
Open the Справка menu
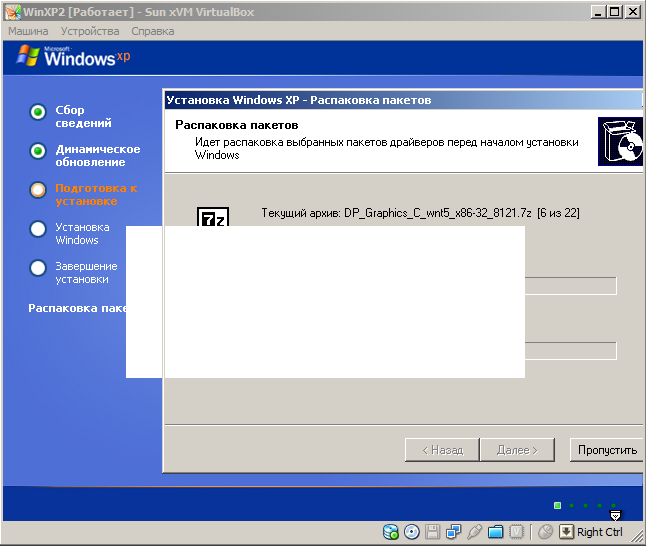point(152,31)
